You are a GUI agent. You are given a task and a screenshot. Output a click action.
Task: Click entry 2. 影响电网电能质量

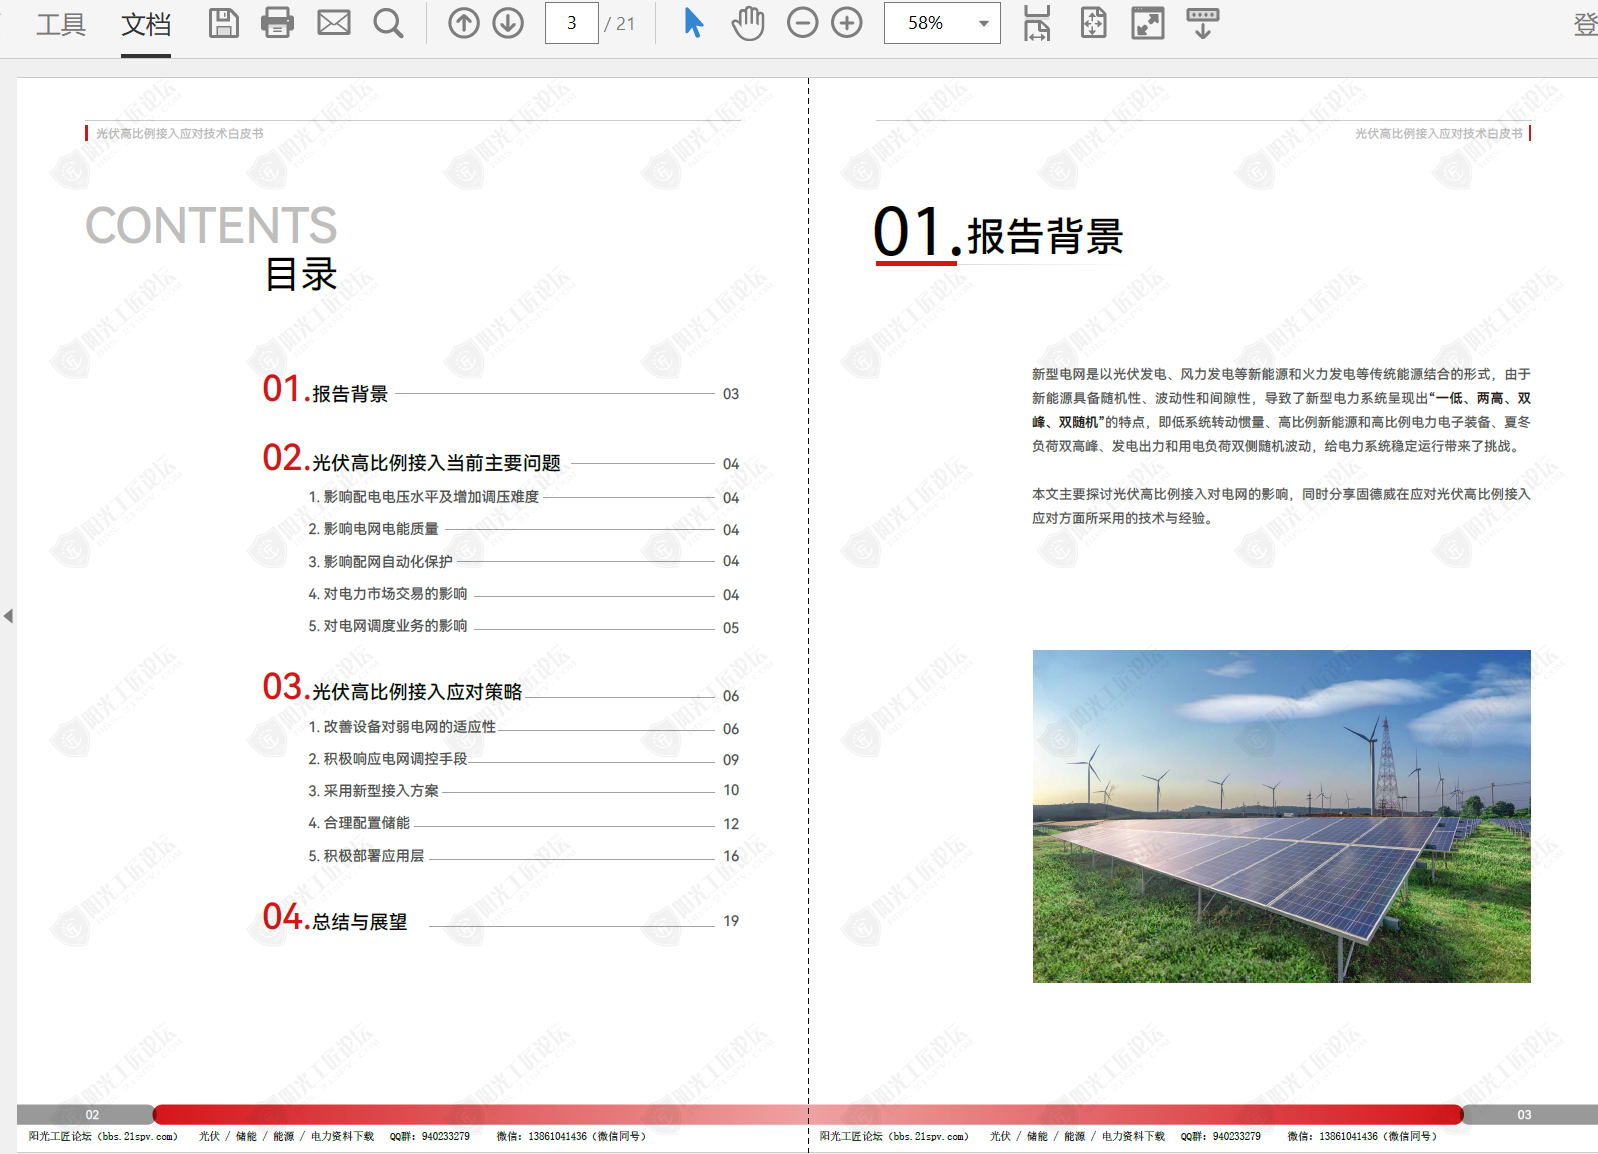click(x=373, y=529)
